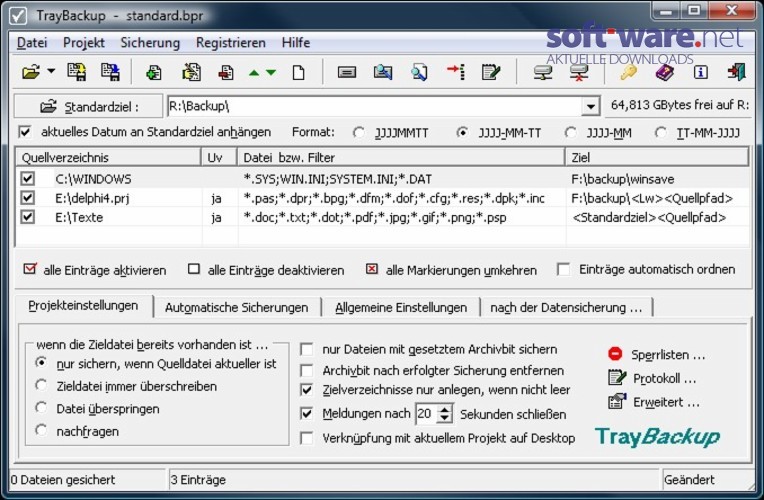This screenshot has height=500, width=764.
Task: Switch to 'nach der Datensicherung ...' tab
Action: 566,308
